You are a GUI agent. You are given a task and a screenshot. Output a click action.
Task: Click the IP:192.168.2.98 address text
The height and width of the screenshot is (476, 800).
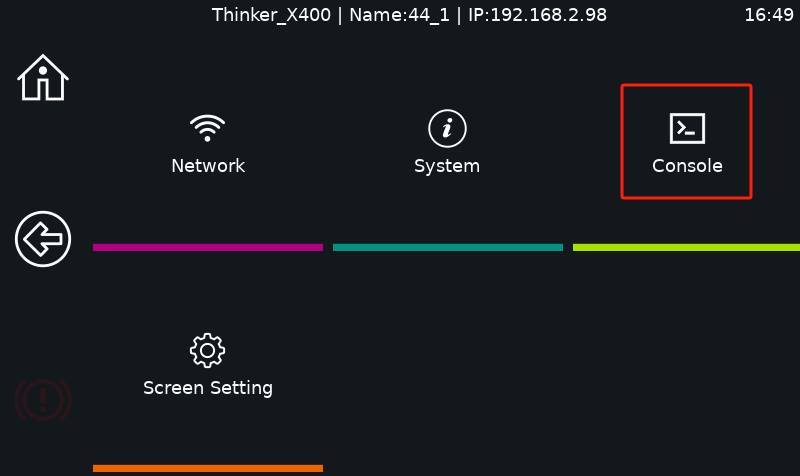click(x=537, y=15)
